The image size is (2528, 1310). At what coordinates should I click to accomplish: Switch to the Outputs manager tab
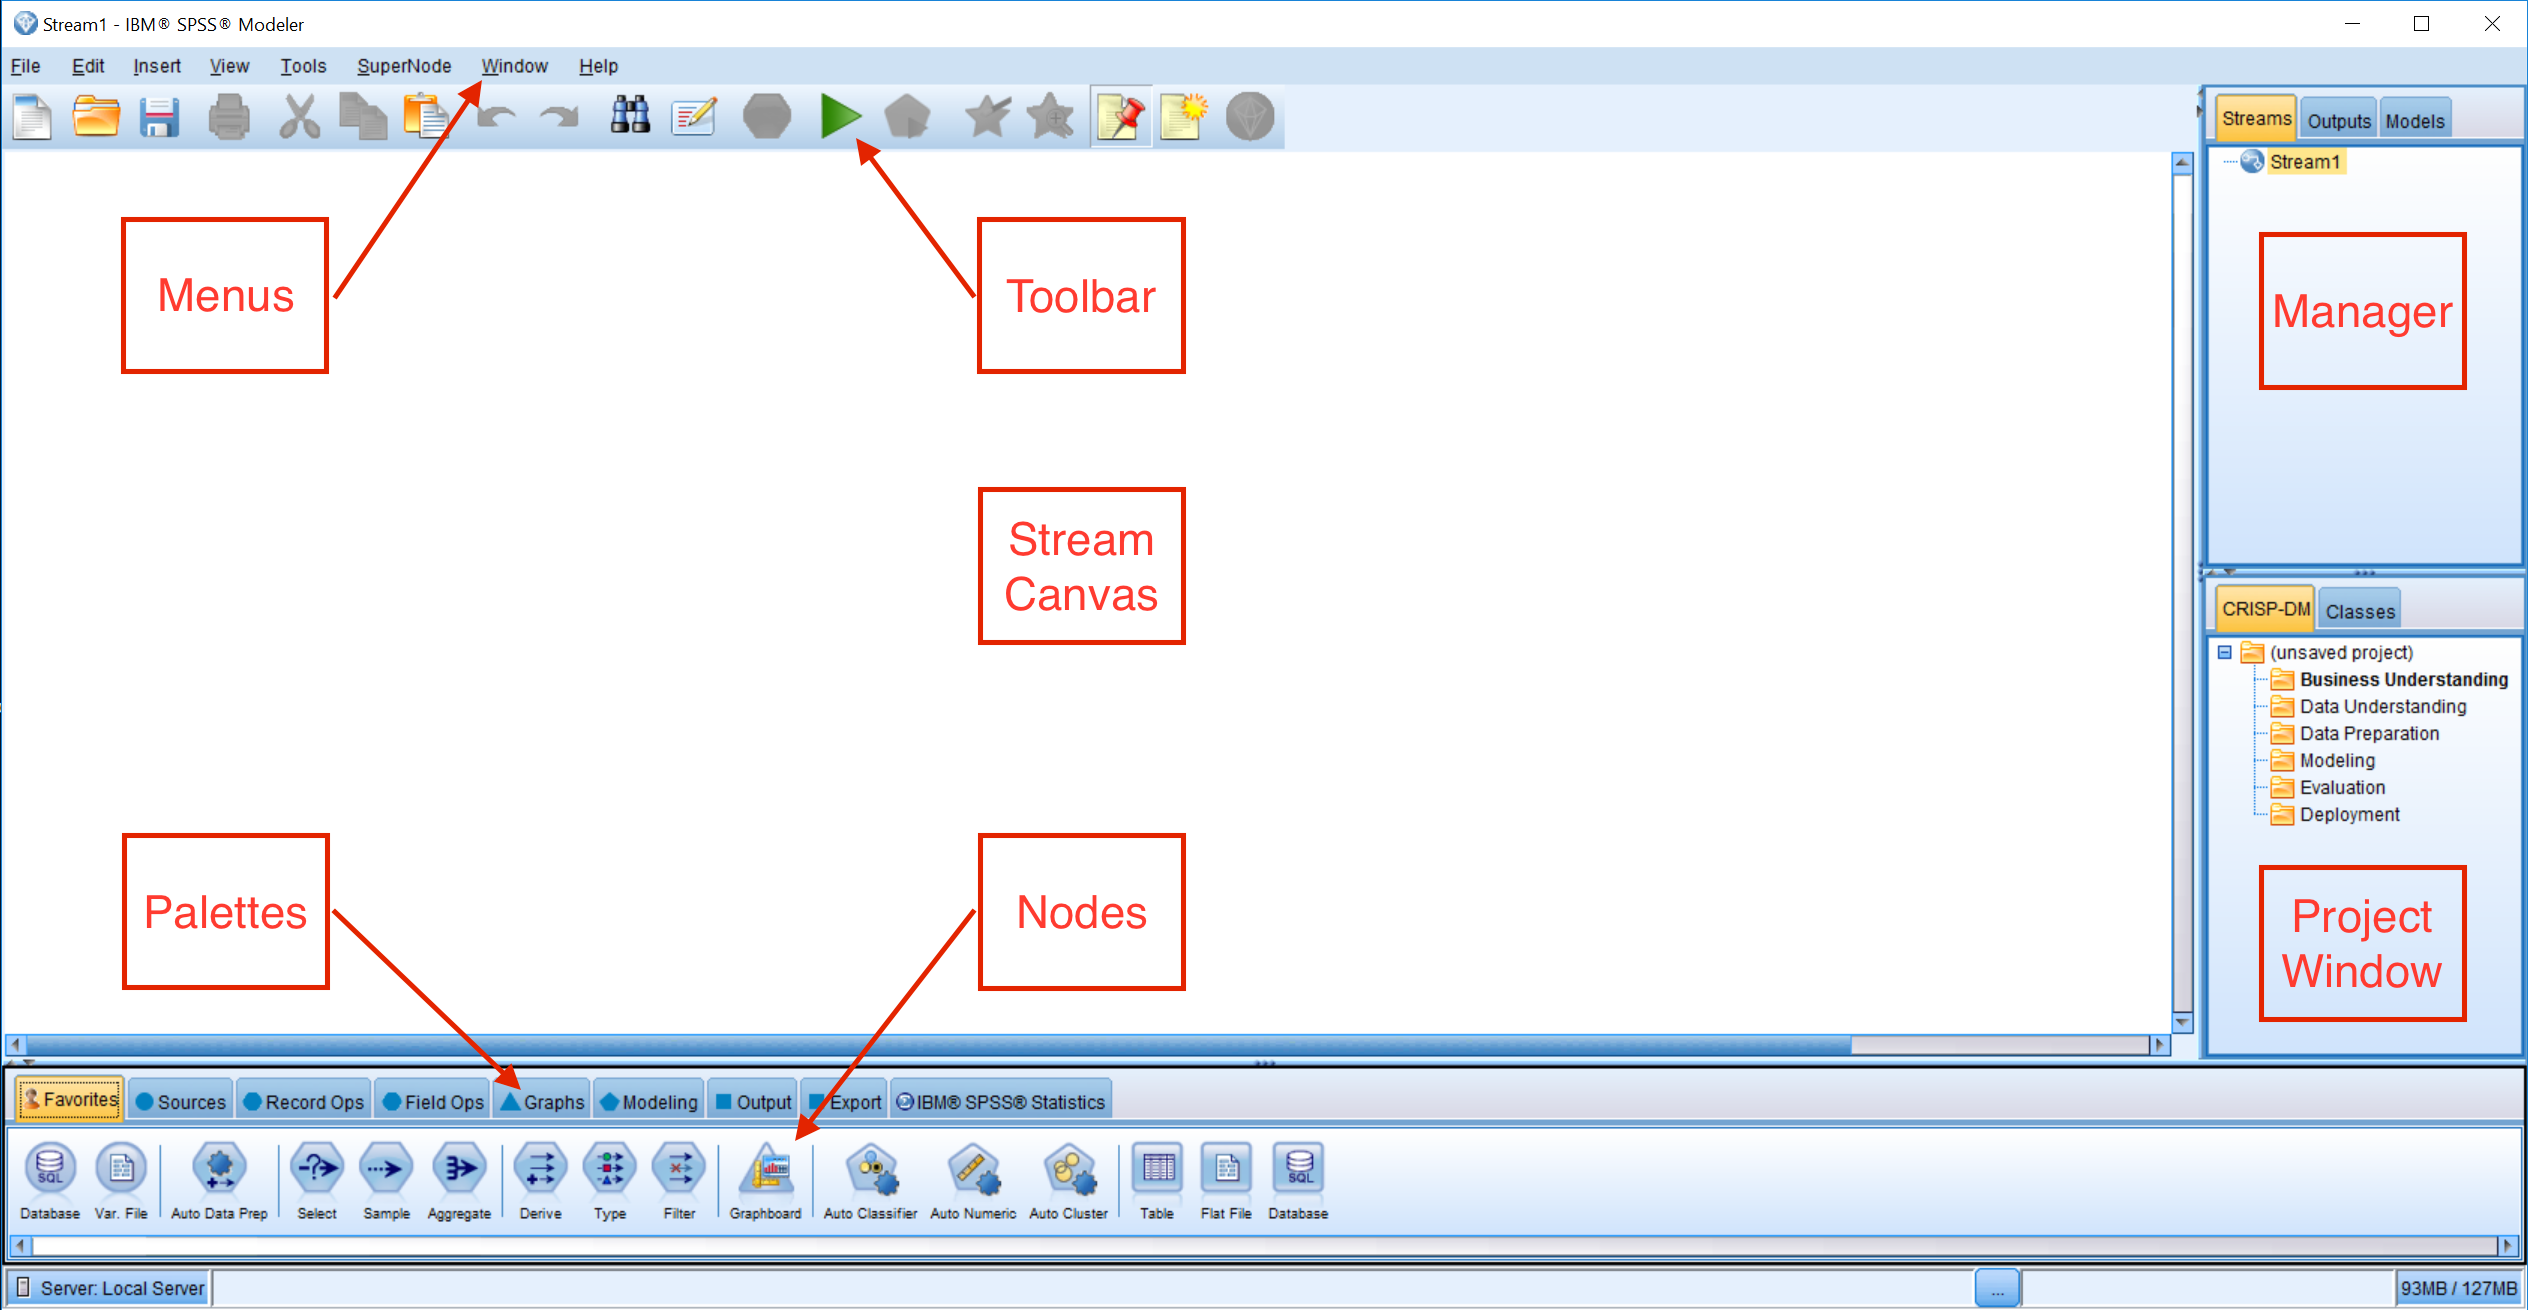2338,121
